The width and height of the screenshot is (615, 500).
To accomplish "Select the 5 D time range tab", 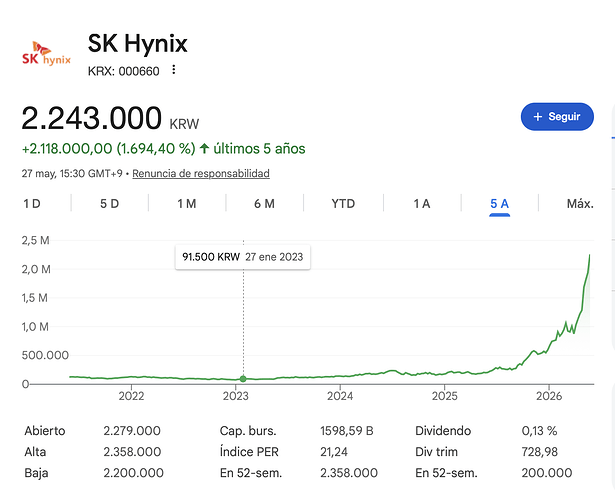I will tap(109, 204).
